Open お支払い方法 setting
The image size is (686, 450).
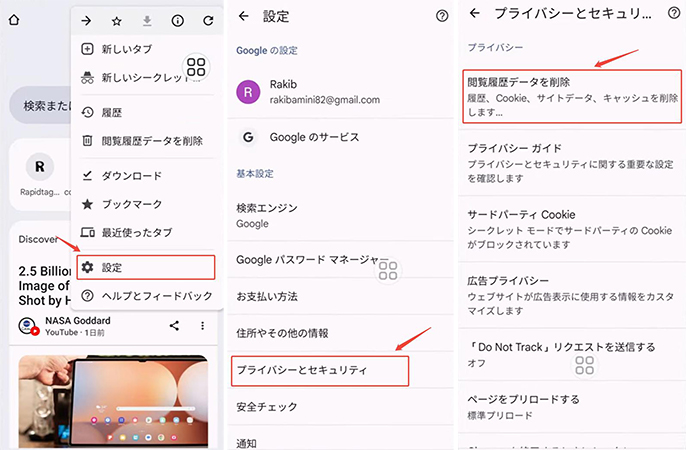click(x=340, y=297)
